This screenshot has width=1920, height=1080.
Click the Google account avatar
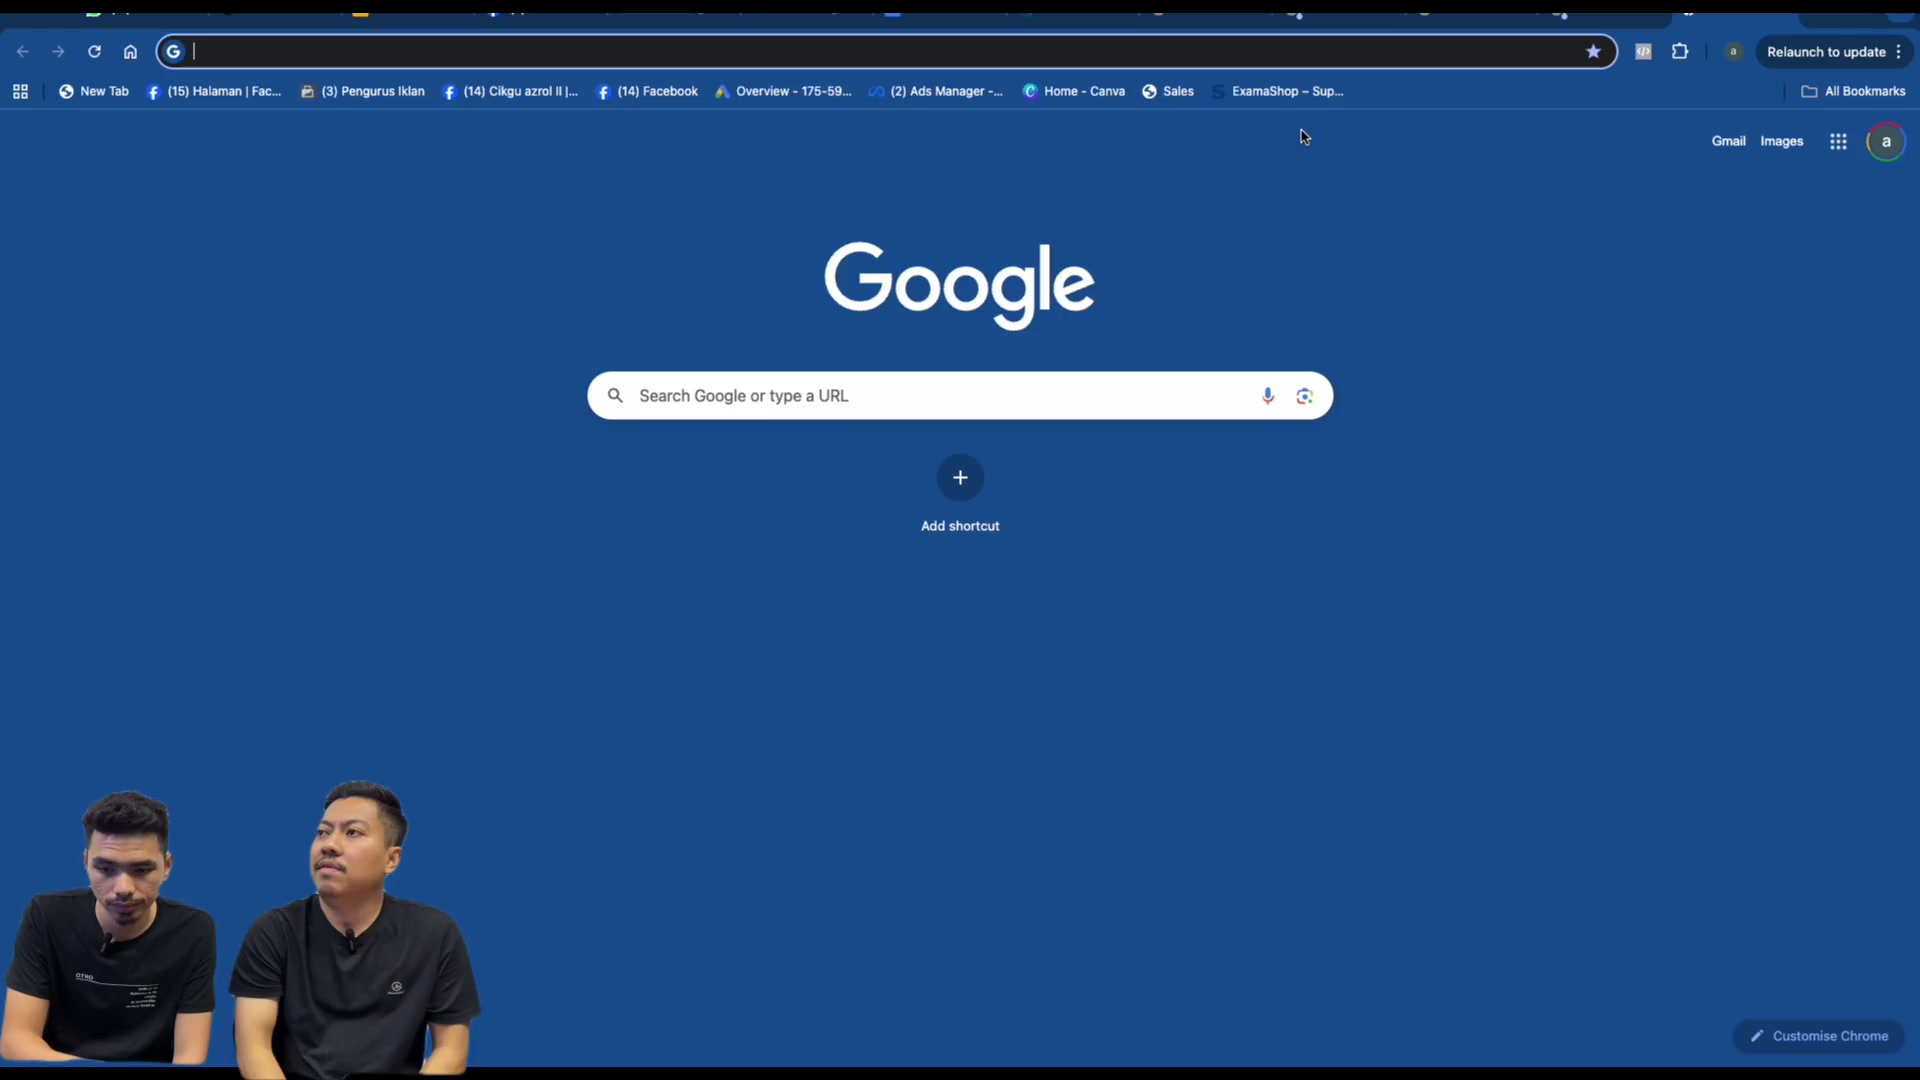coord(1886,141)
